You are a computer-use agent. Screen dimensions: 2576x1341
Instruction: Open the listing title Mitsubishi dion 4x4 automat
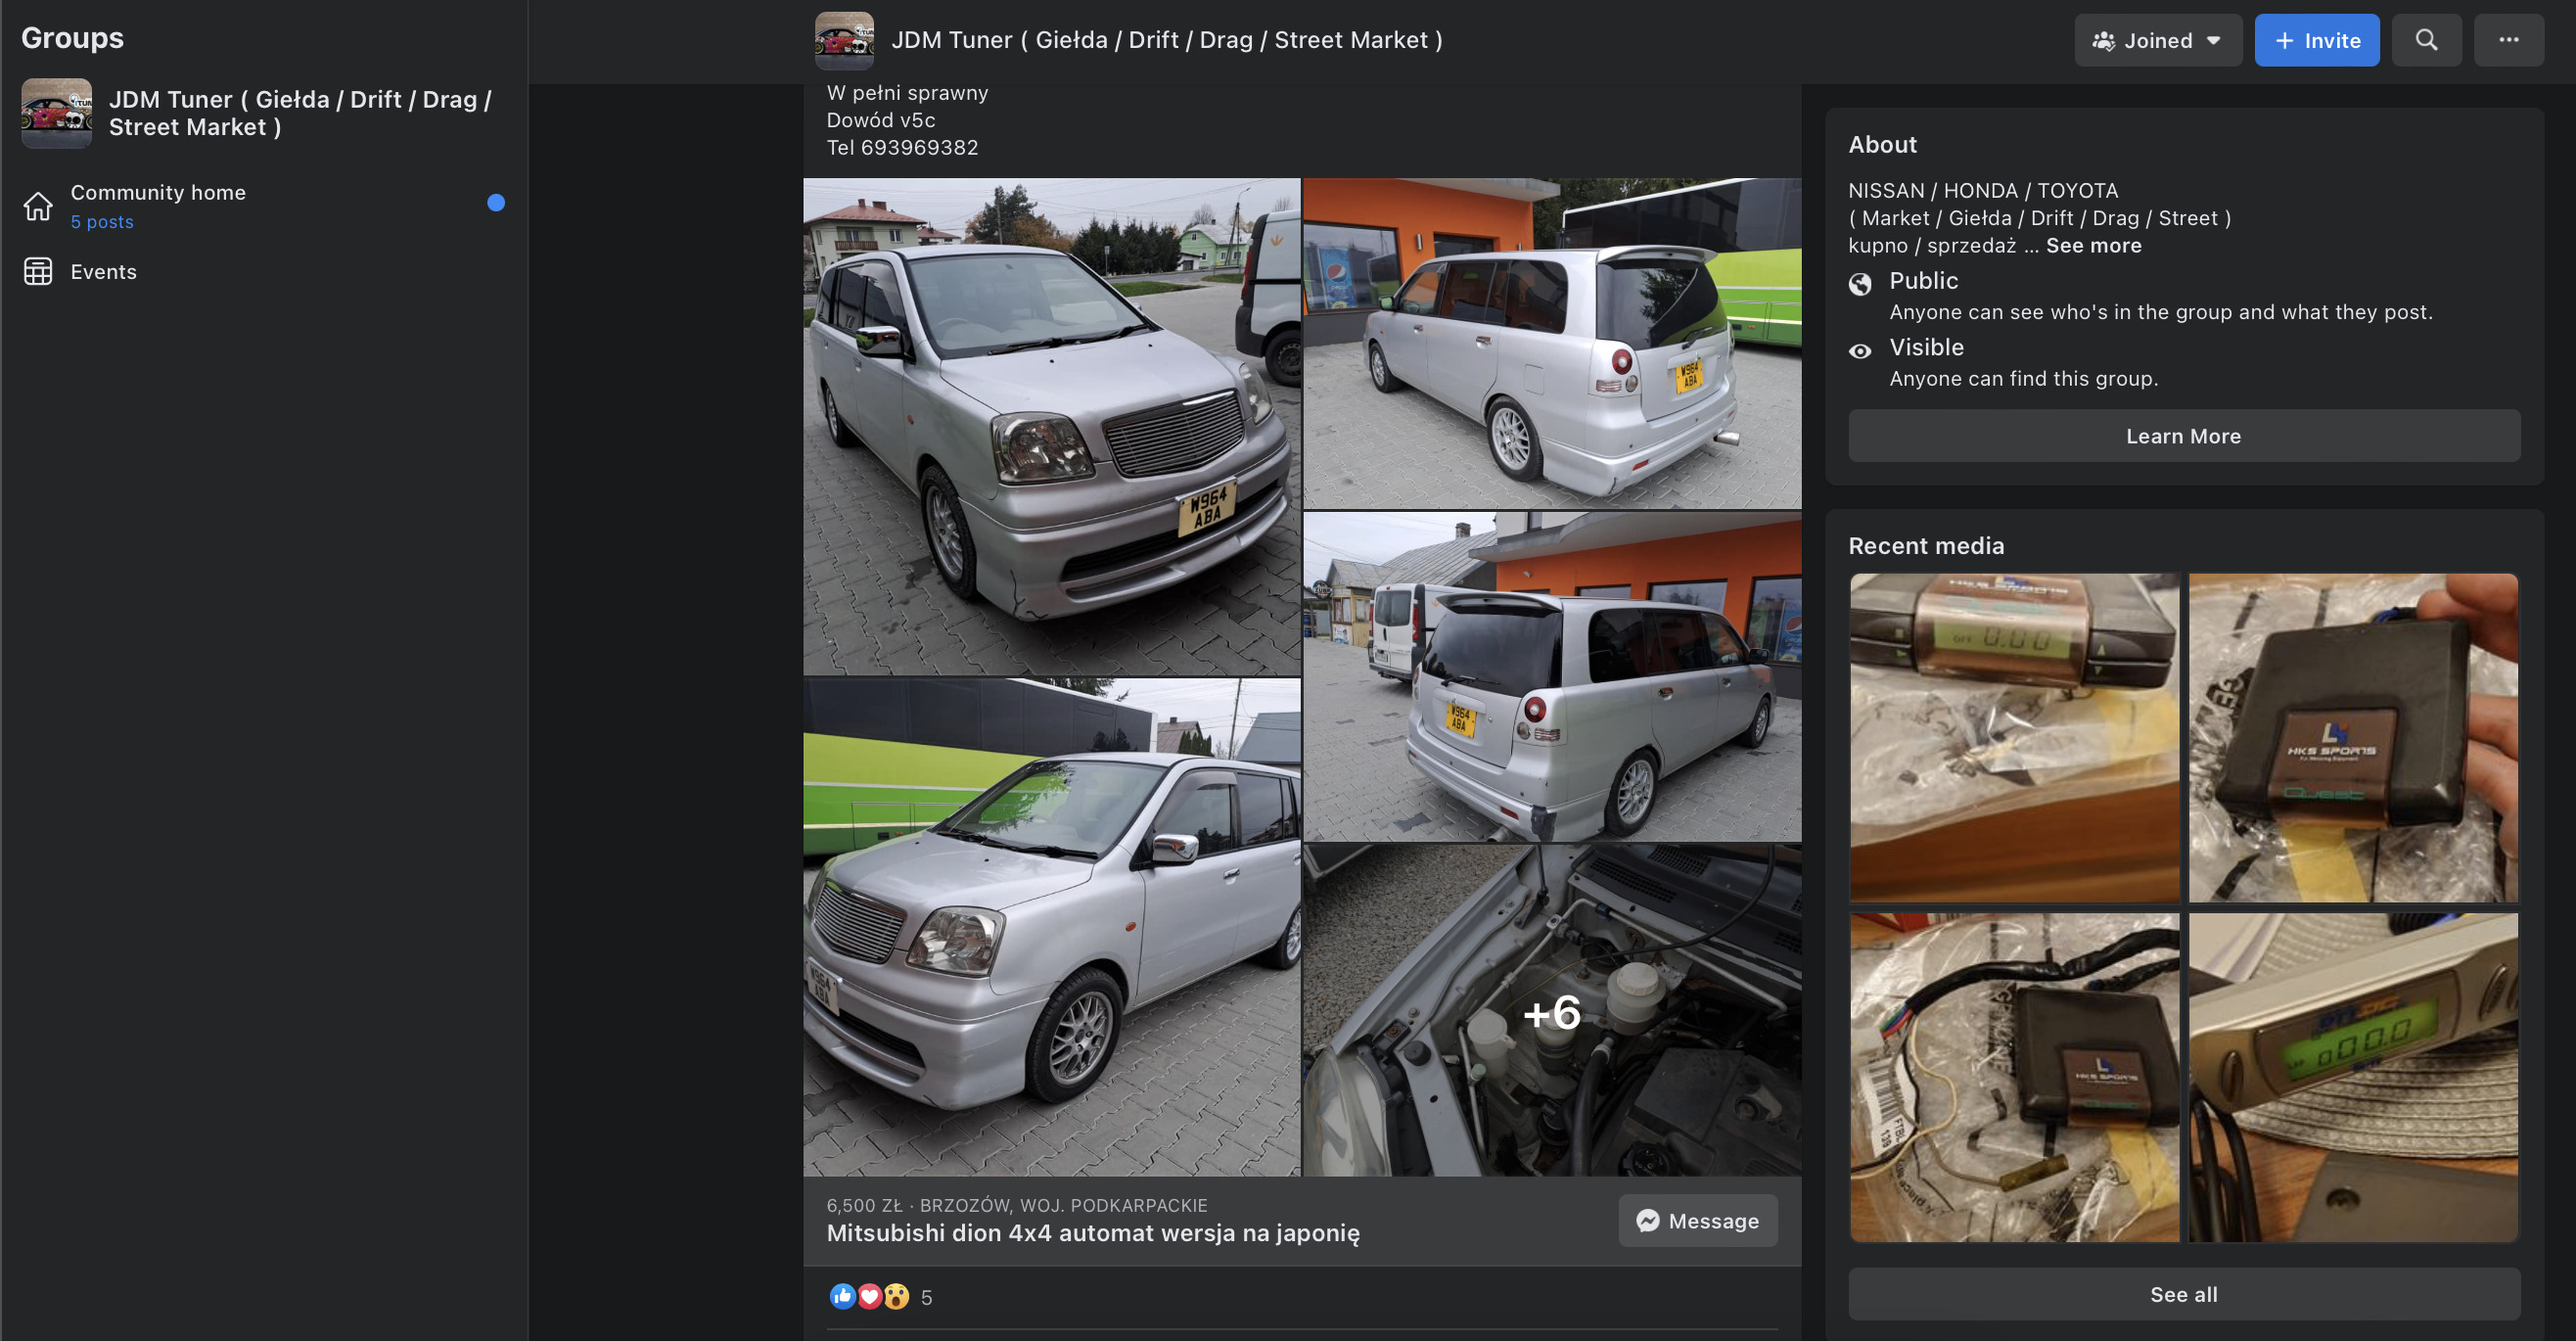1092,1232
